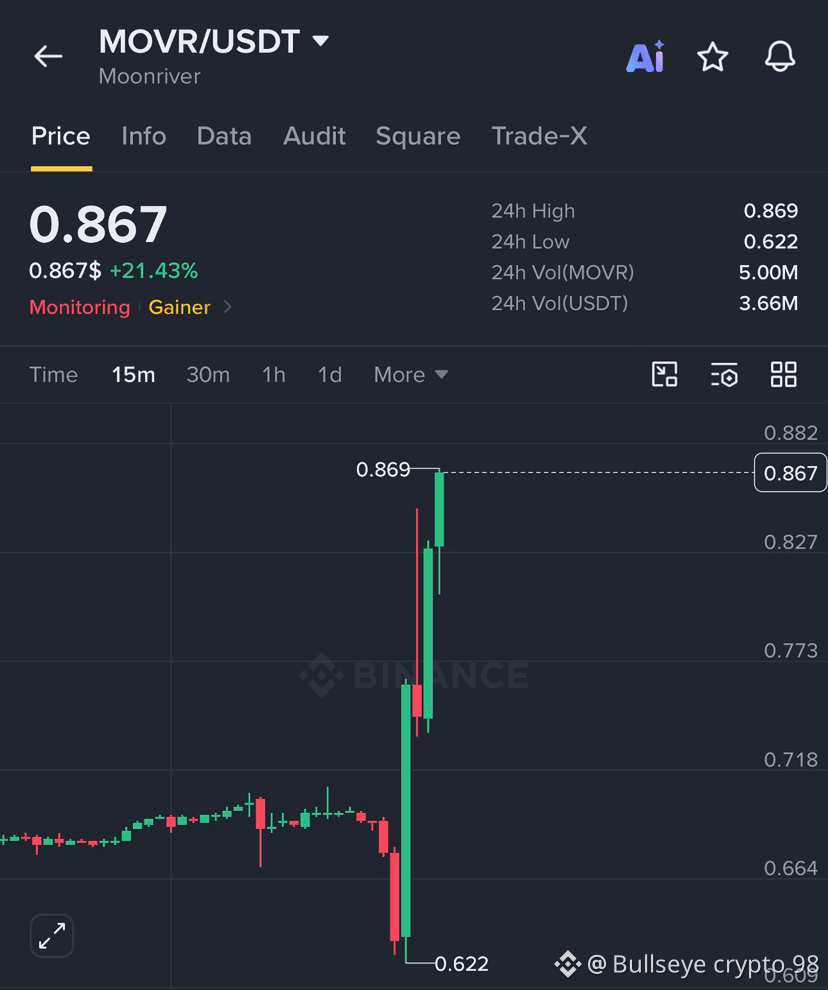This screenshot has width=828, height=990.
Task: Switch to the Price tab
Action: tap(61, 136)
